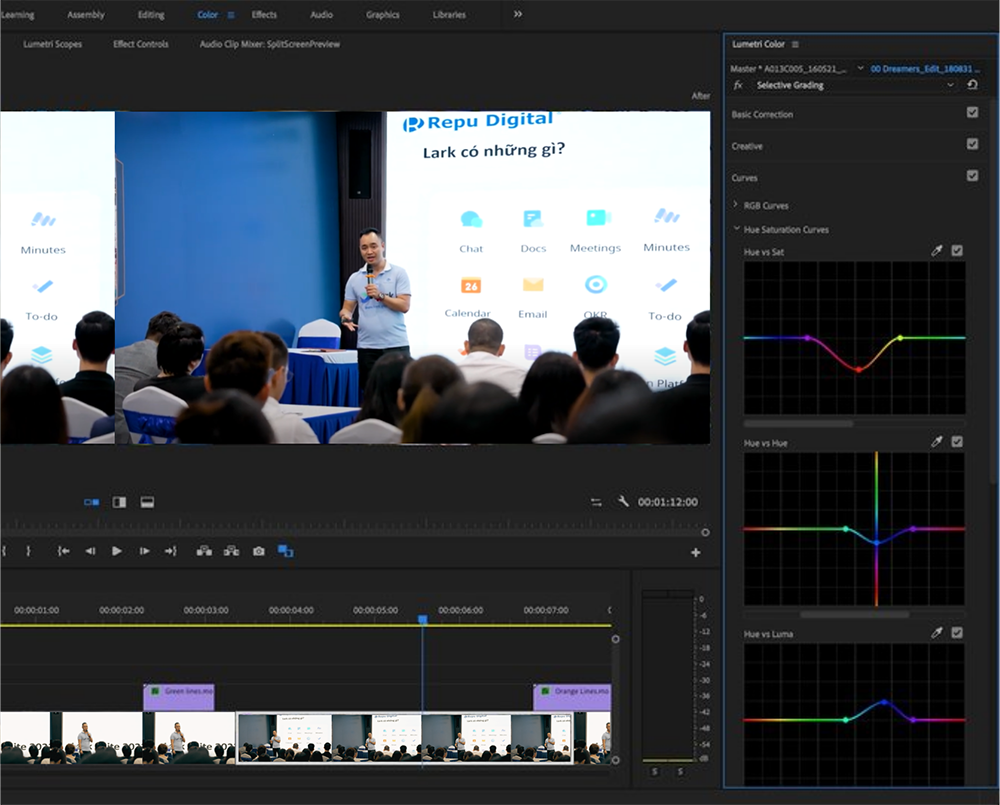This screenshot has width=1000, height=805.
Task: Uncheck the Hue vs Sat curve checkbox
Action: (x=957, y=251)
